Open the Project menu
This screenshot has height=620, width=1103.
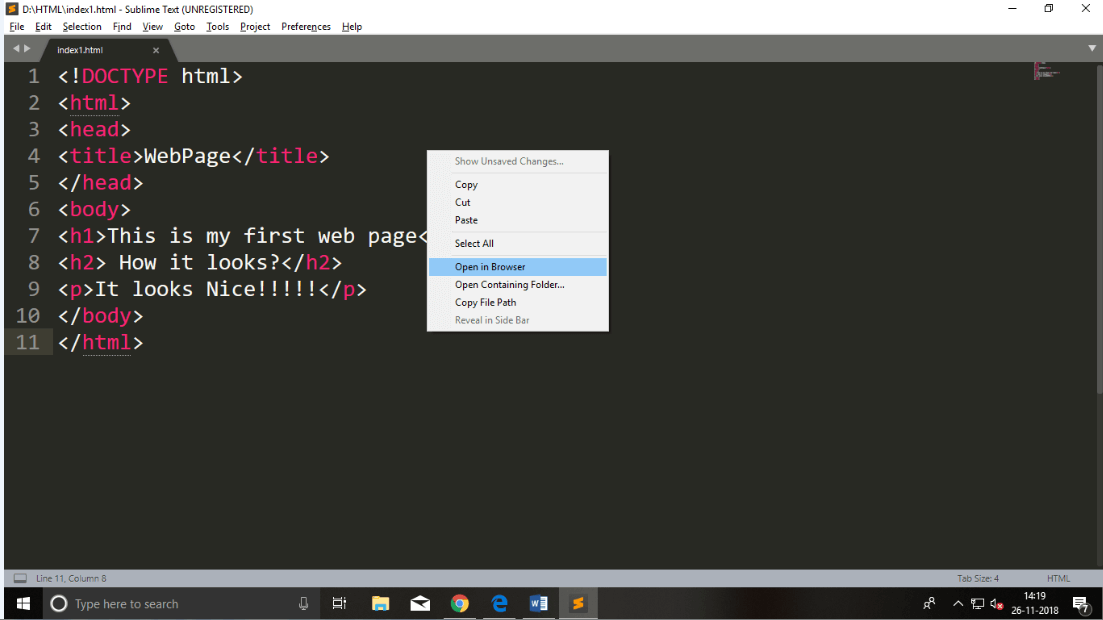[x=255, y=27]
